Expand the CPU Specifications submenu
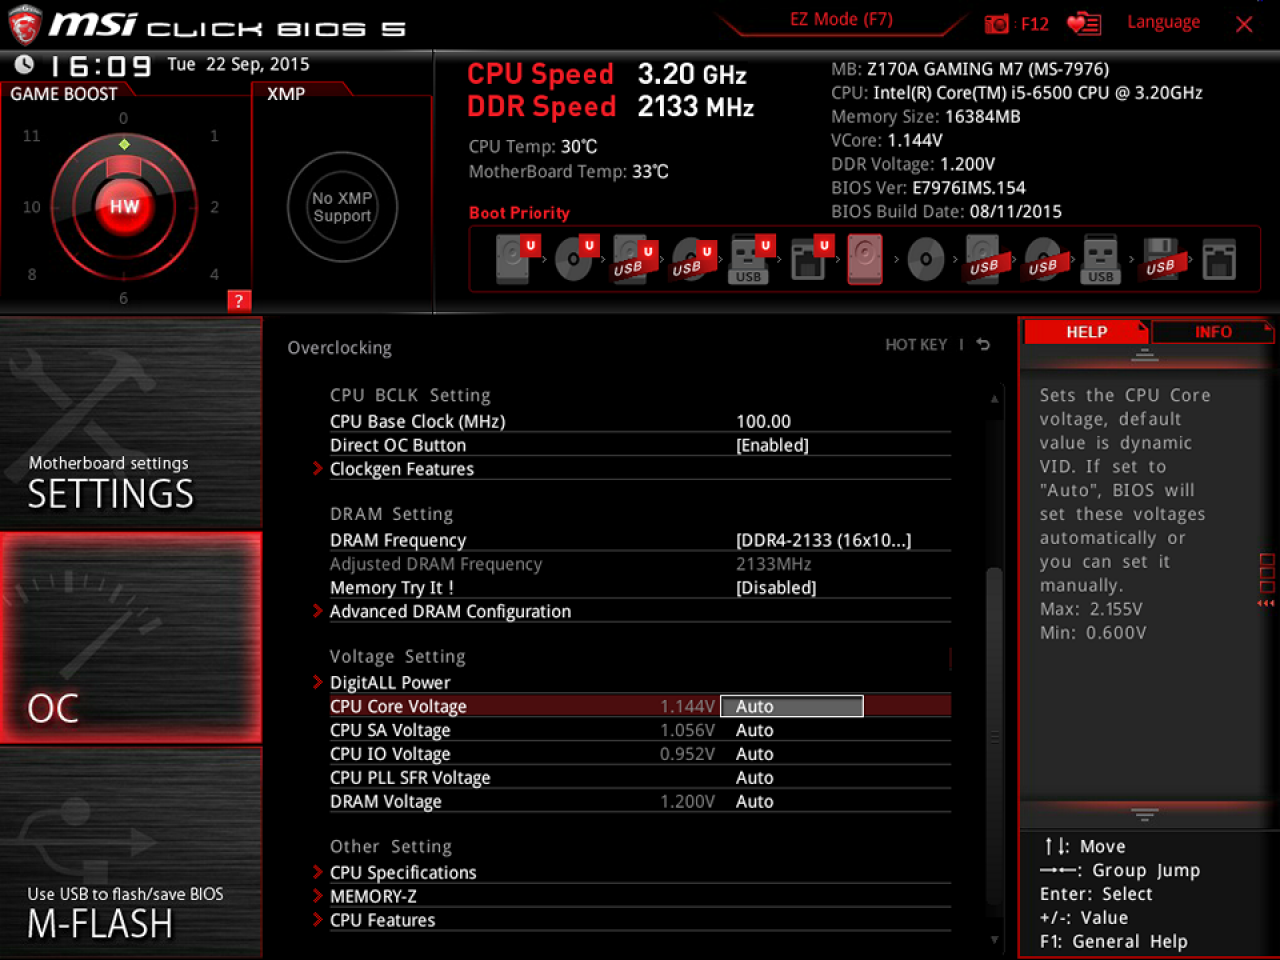 pos(403,872)
